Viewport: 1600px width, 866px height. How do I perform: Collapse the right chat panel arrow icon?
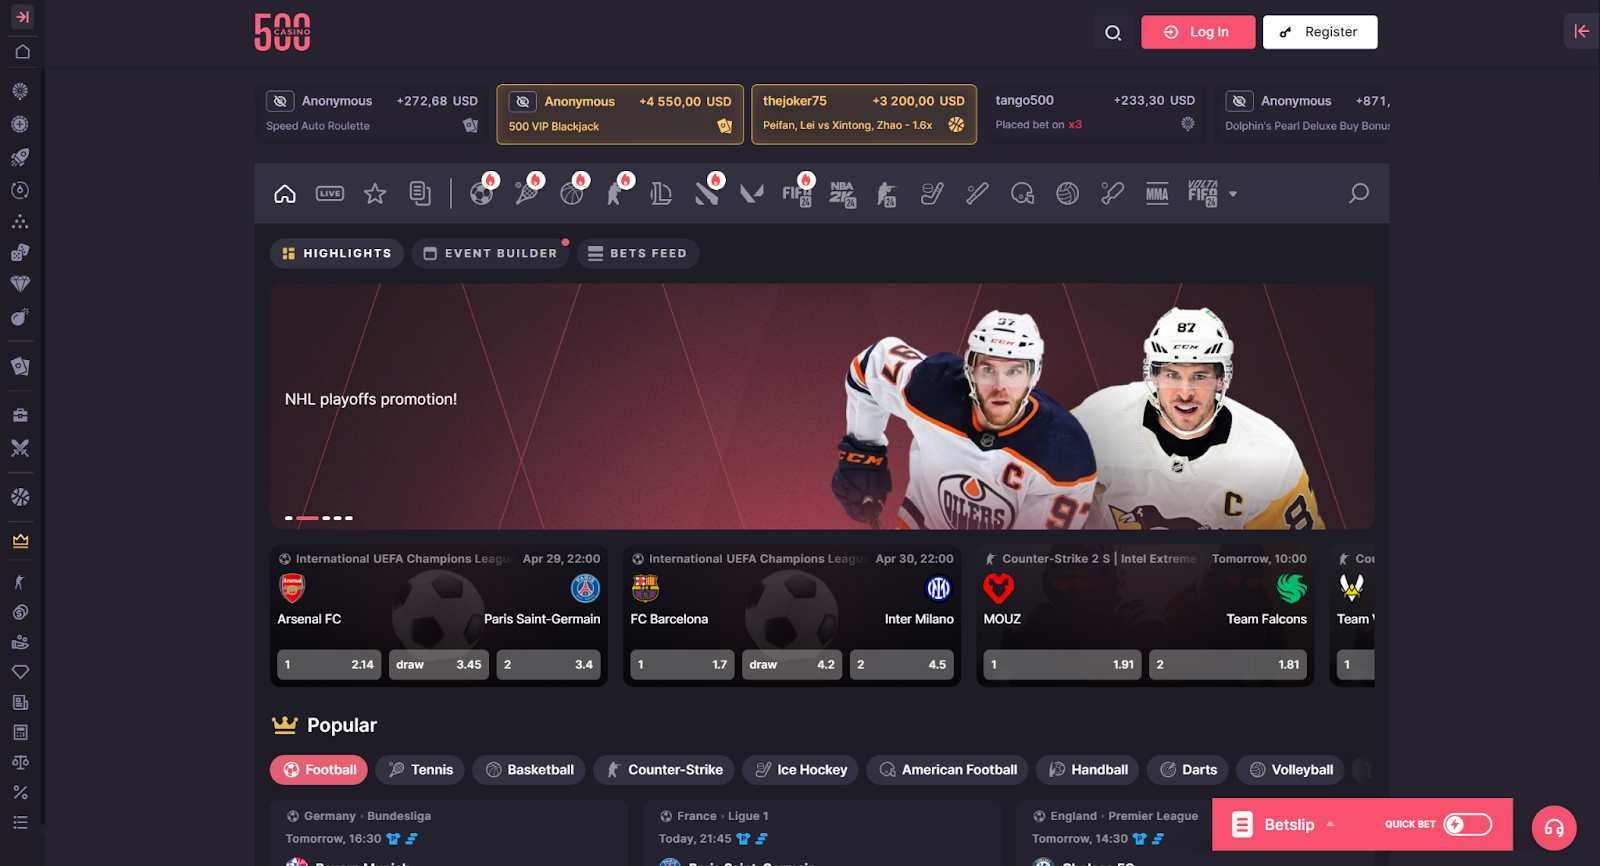(x=1581, y=31)
